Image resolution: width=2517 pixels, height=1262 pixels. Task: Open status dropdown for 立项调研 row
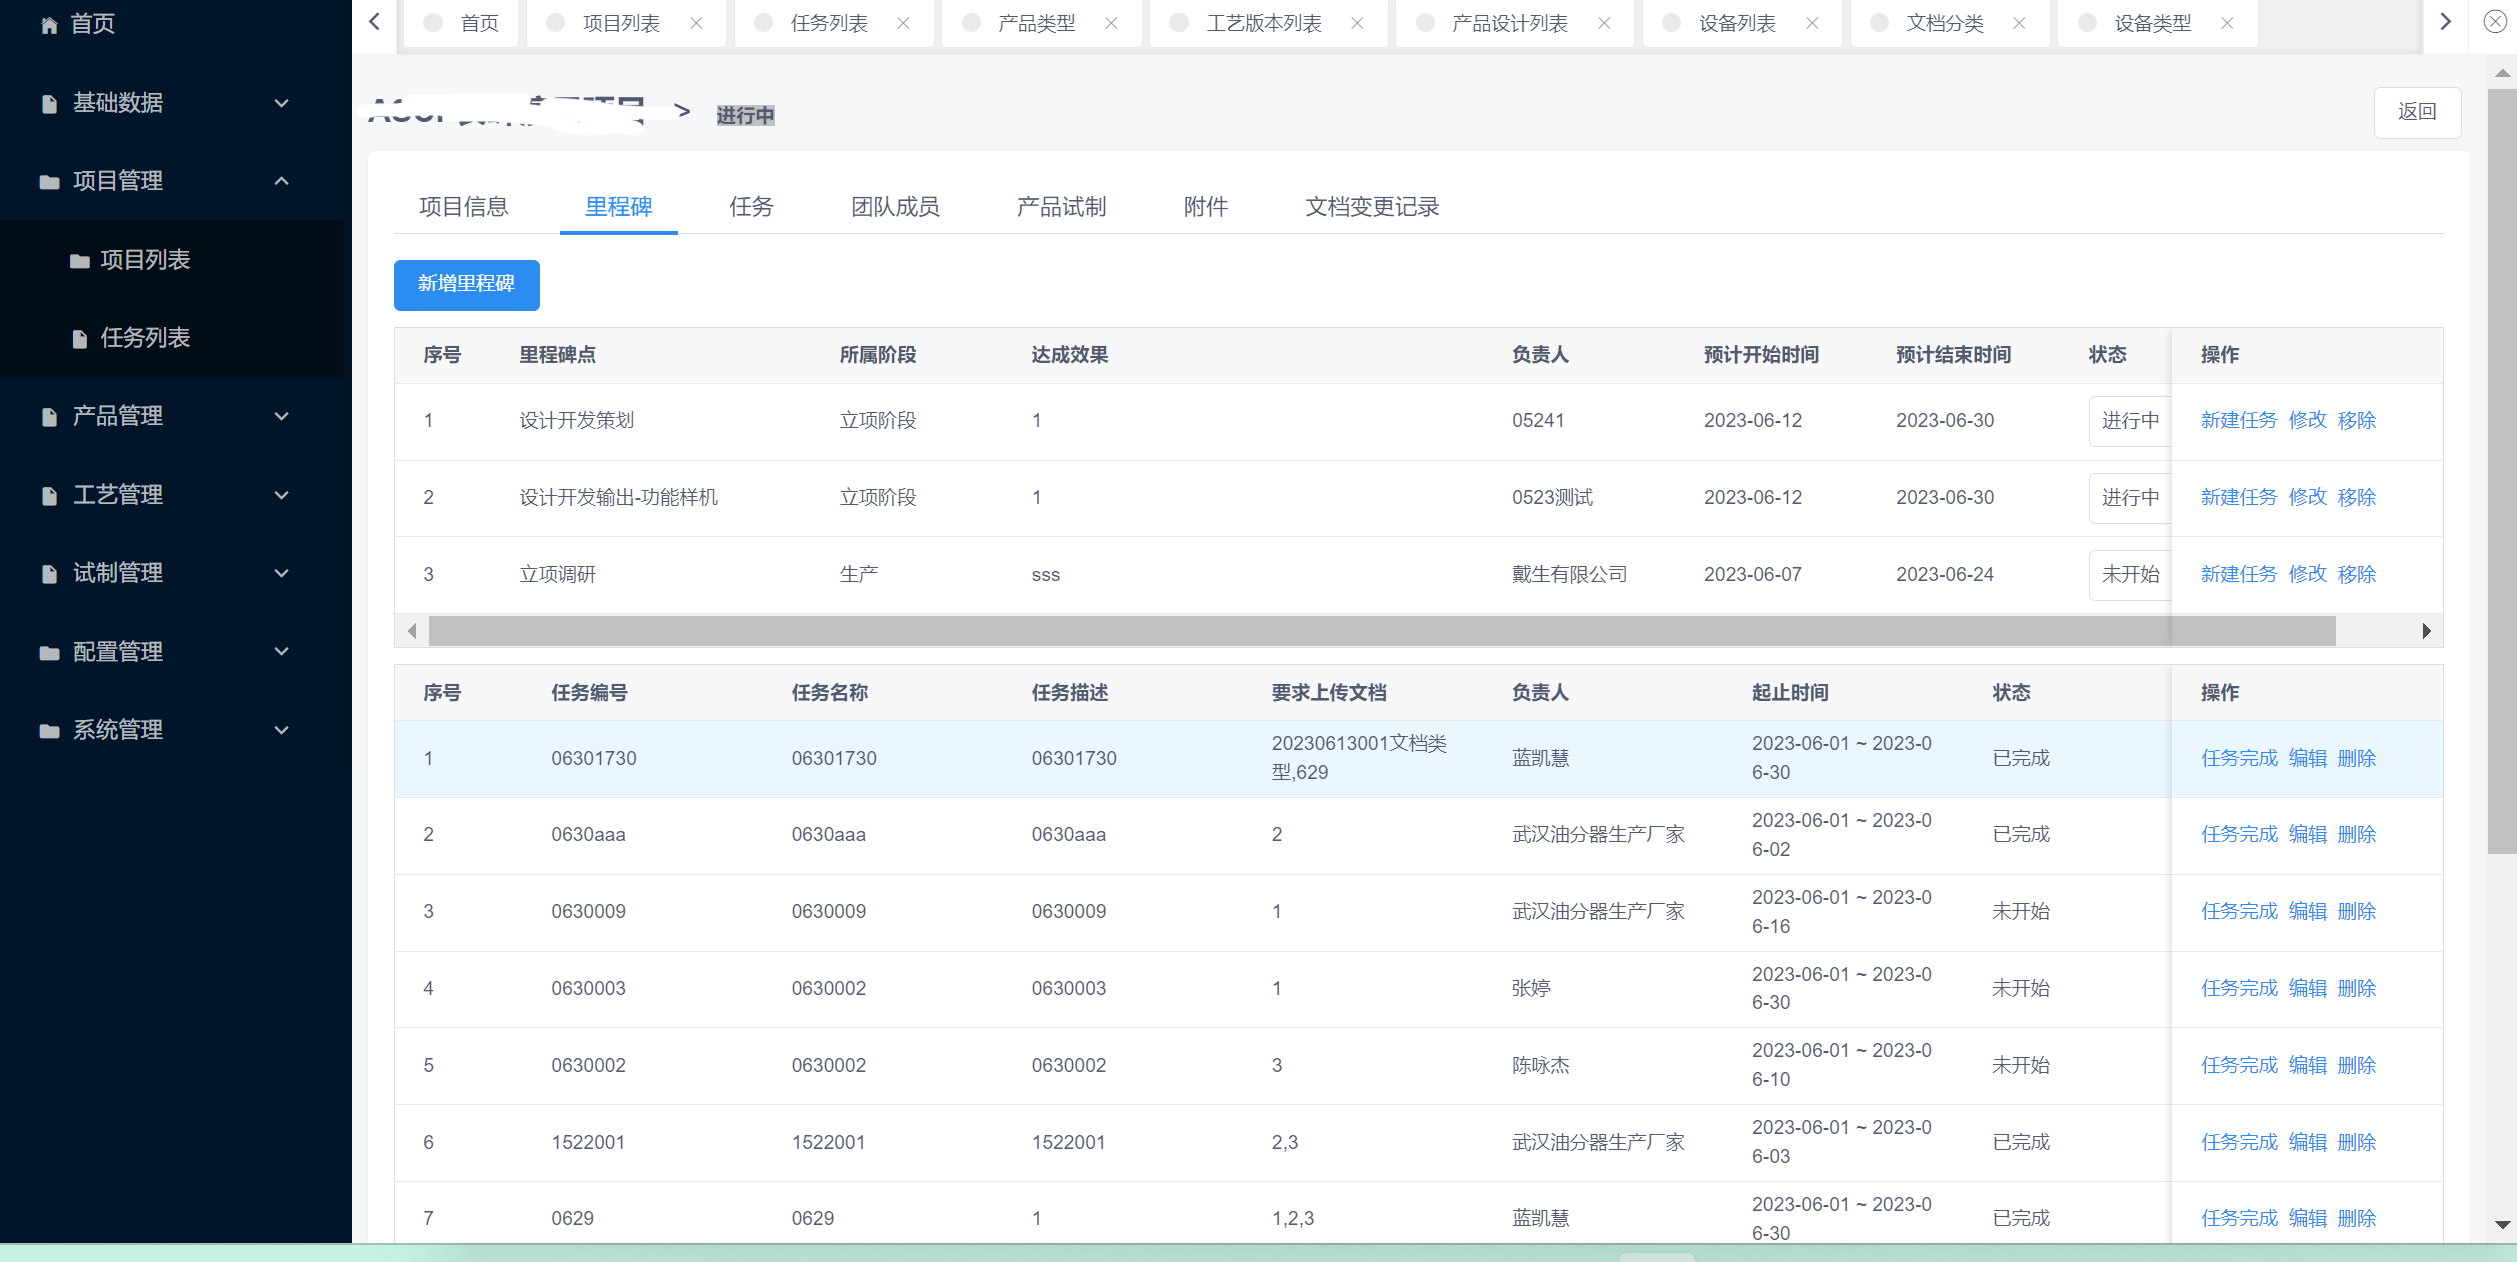pos(2130,575)
